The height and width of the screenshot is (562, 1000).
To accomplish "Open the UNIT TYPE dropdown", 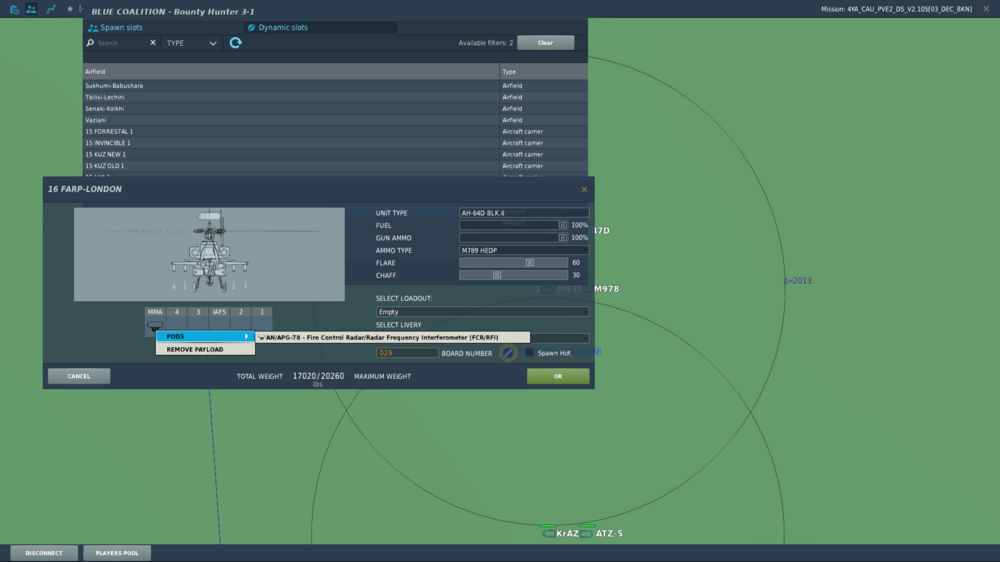I will tap(524, 213).
